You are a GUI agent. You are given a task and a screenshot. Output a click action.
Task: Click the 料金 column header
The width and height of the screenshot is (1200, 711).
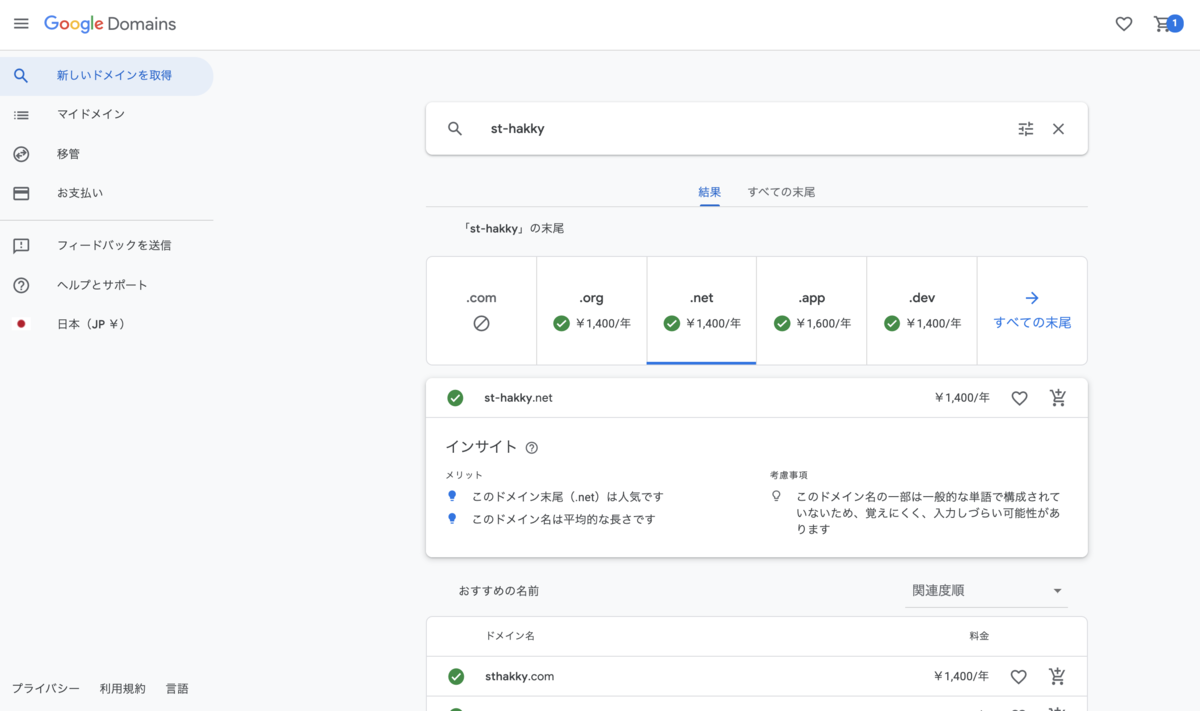pos(979,636)
